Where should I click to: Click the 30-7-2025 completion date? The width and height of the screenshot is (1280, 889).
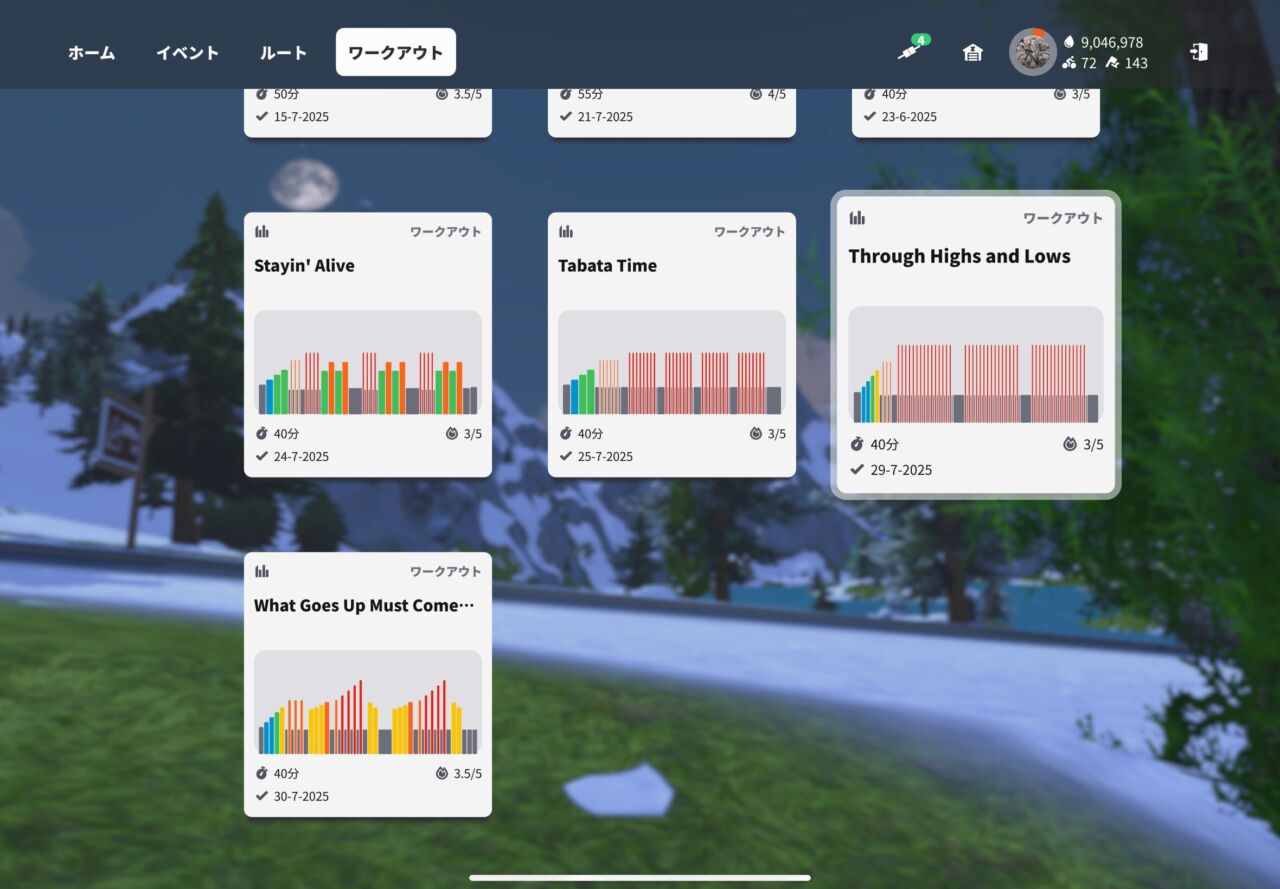[301, 797]
